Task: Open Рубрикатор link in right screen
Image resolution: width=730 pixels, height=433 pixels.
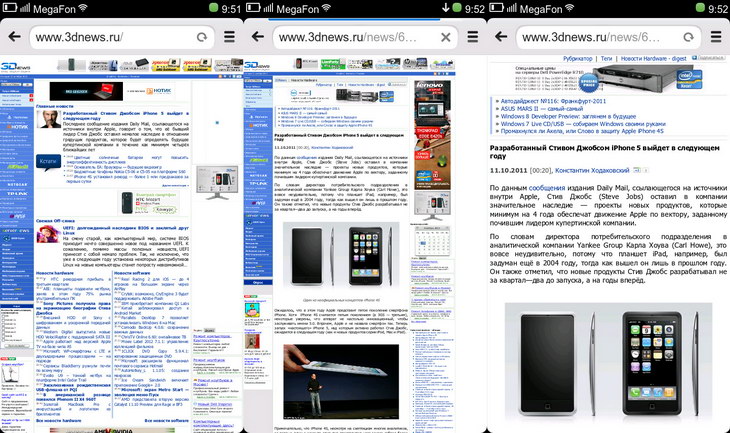Action: click(577, 59)
